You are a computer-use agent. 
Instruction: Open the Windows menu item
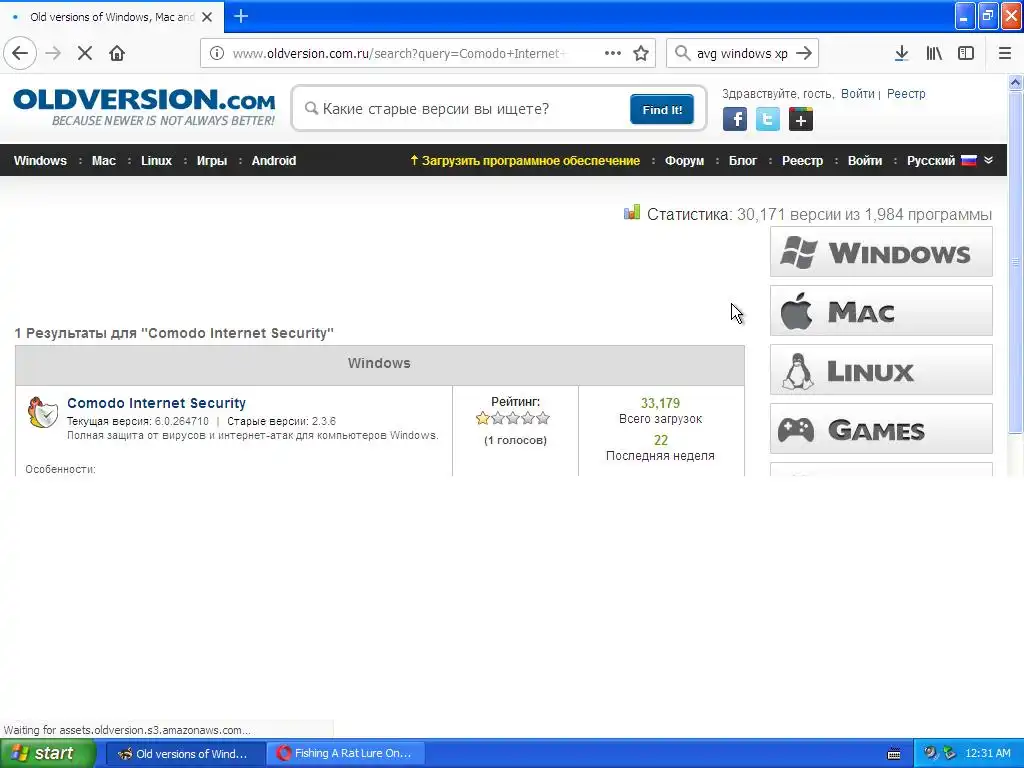coord(40,161)
